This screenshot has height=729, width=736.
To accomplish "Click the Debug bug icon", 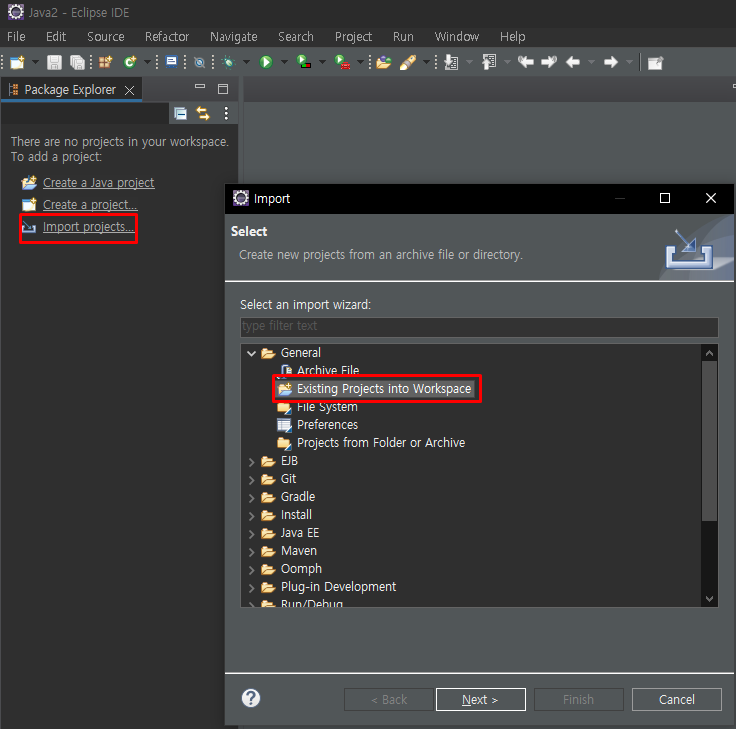I will pyautogui.click(x=229, y=62).
